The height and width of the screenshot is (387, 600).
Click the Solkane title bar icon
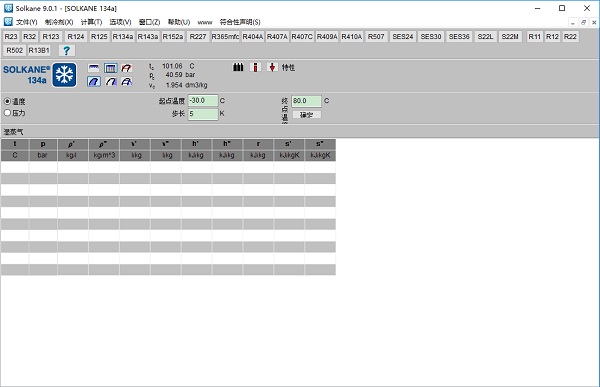pyautogui.click(x=8, y=8)
